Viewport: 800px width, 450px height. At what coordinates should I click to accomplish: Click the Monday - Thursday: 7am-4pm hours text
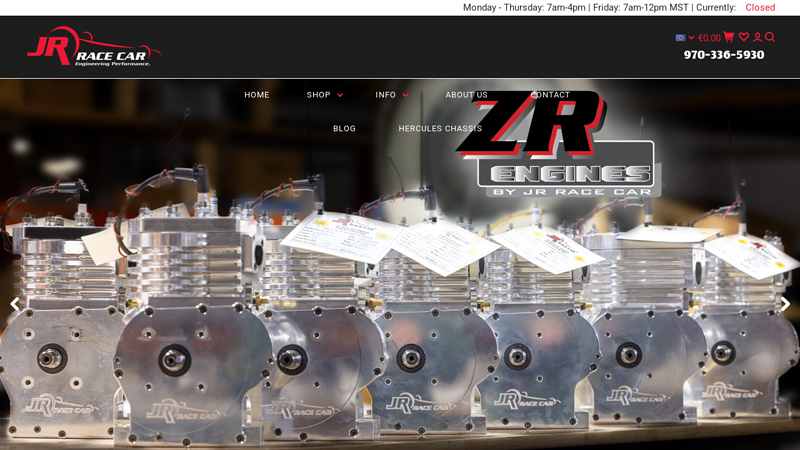click(x=524, y=8)
